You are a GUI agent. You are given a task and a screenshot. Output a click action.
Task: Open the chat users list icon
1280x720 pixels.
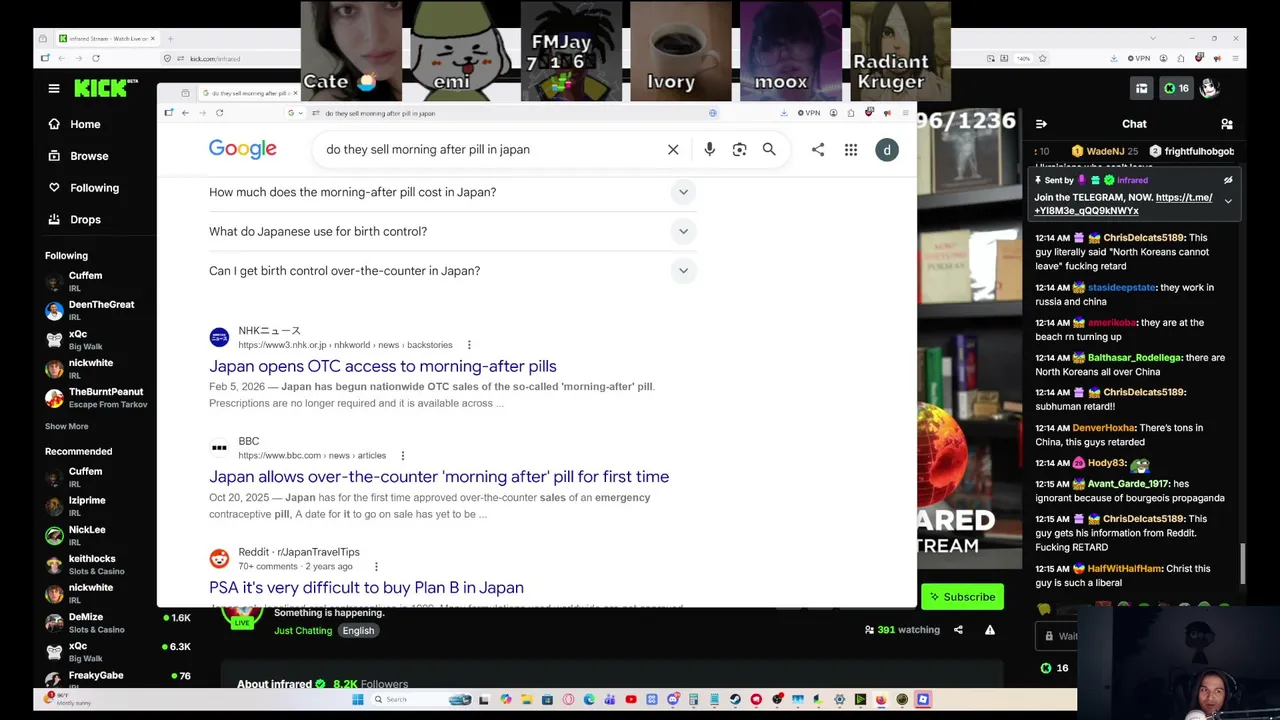[x=1227, y=124]
